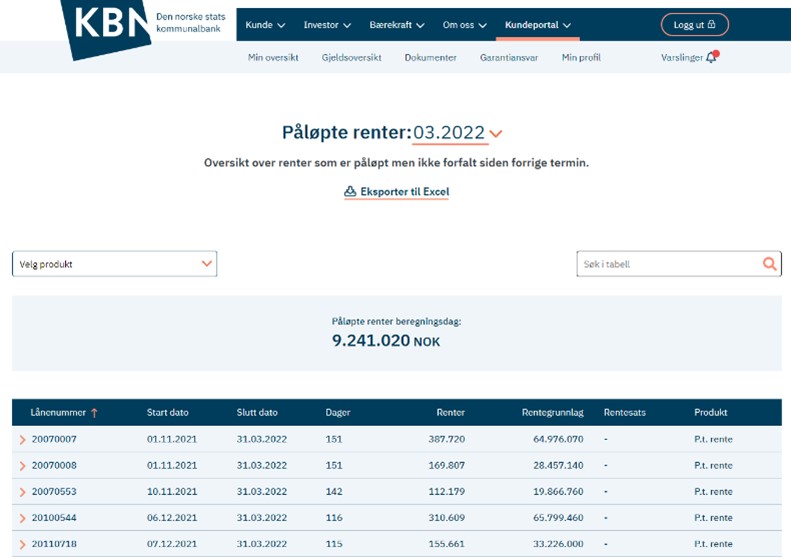Click the search magnifier icon

769,264
